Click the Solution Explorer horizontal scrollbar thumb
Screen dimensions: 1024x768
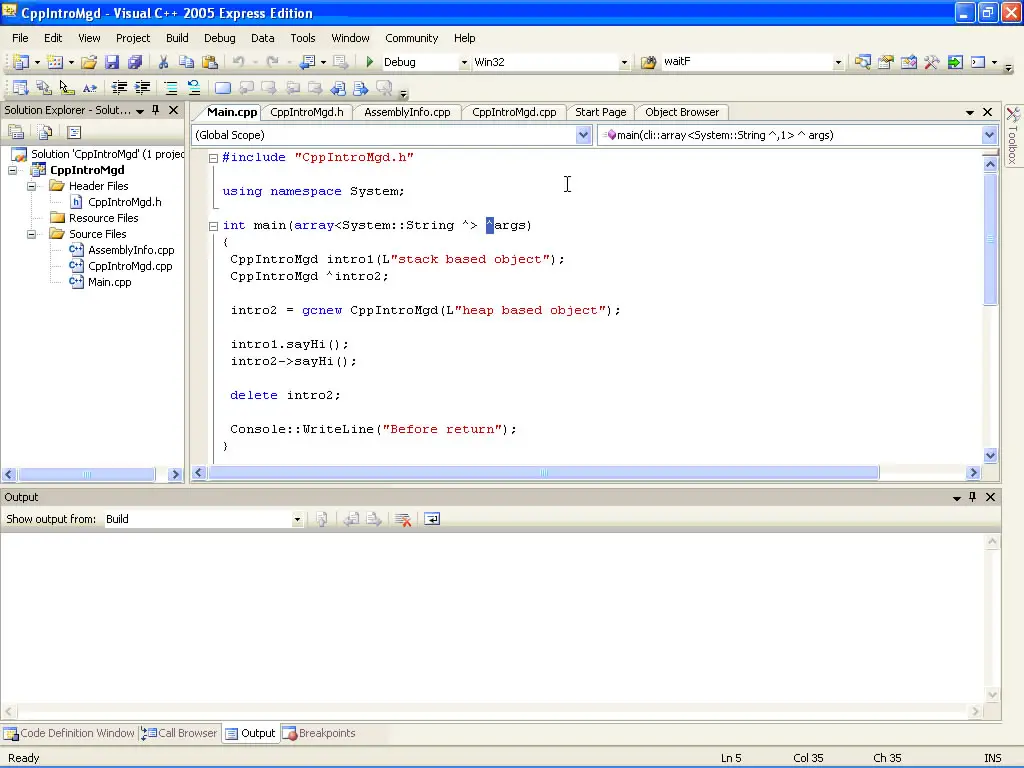87,475
